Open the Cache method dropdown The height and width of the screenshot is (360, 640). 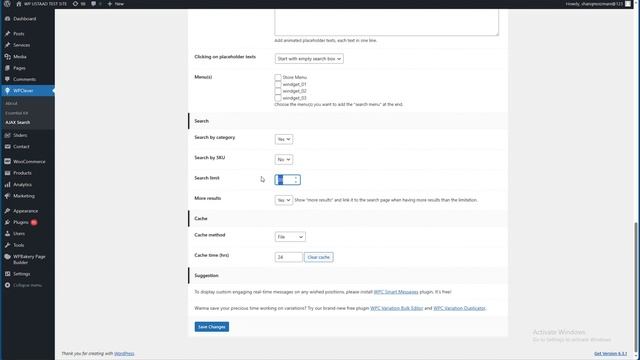click(x=290, y=237)
